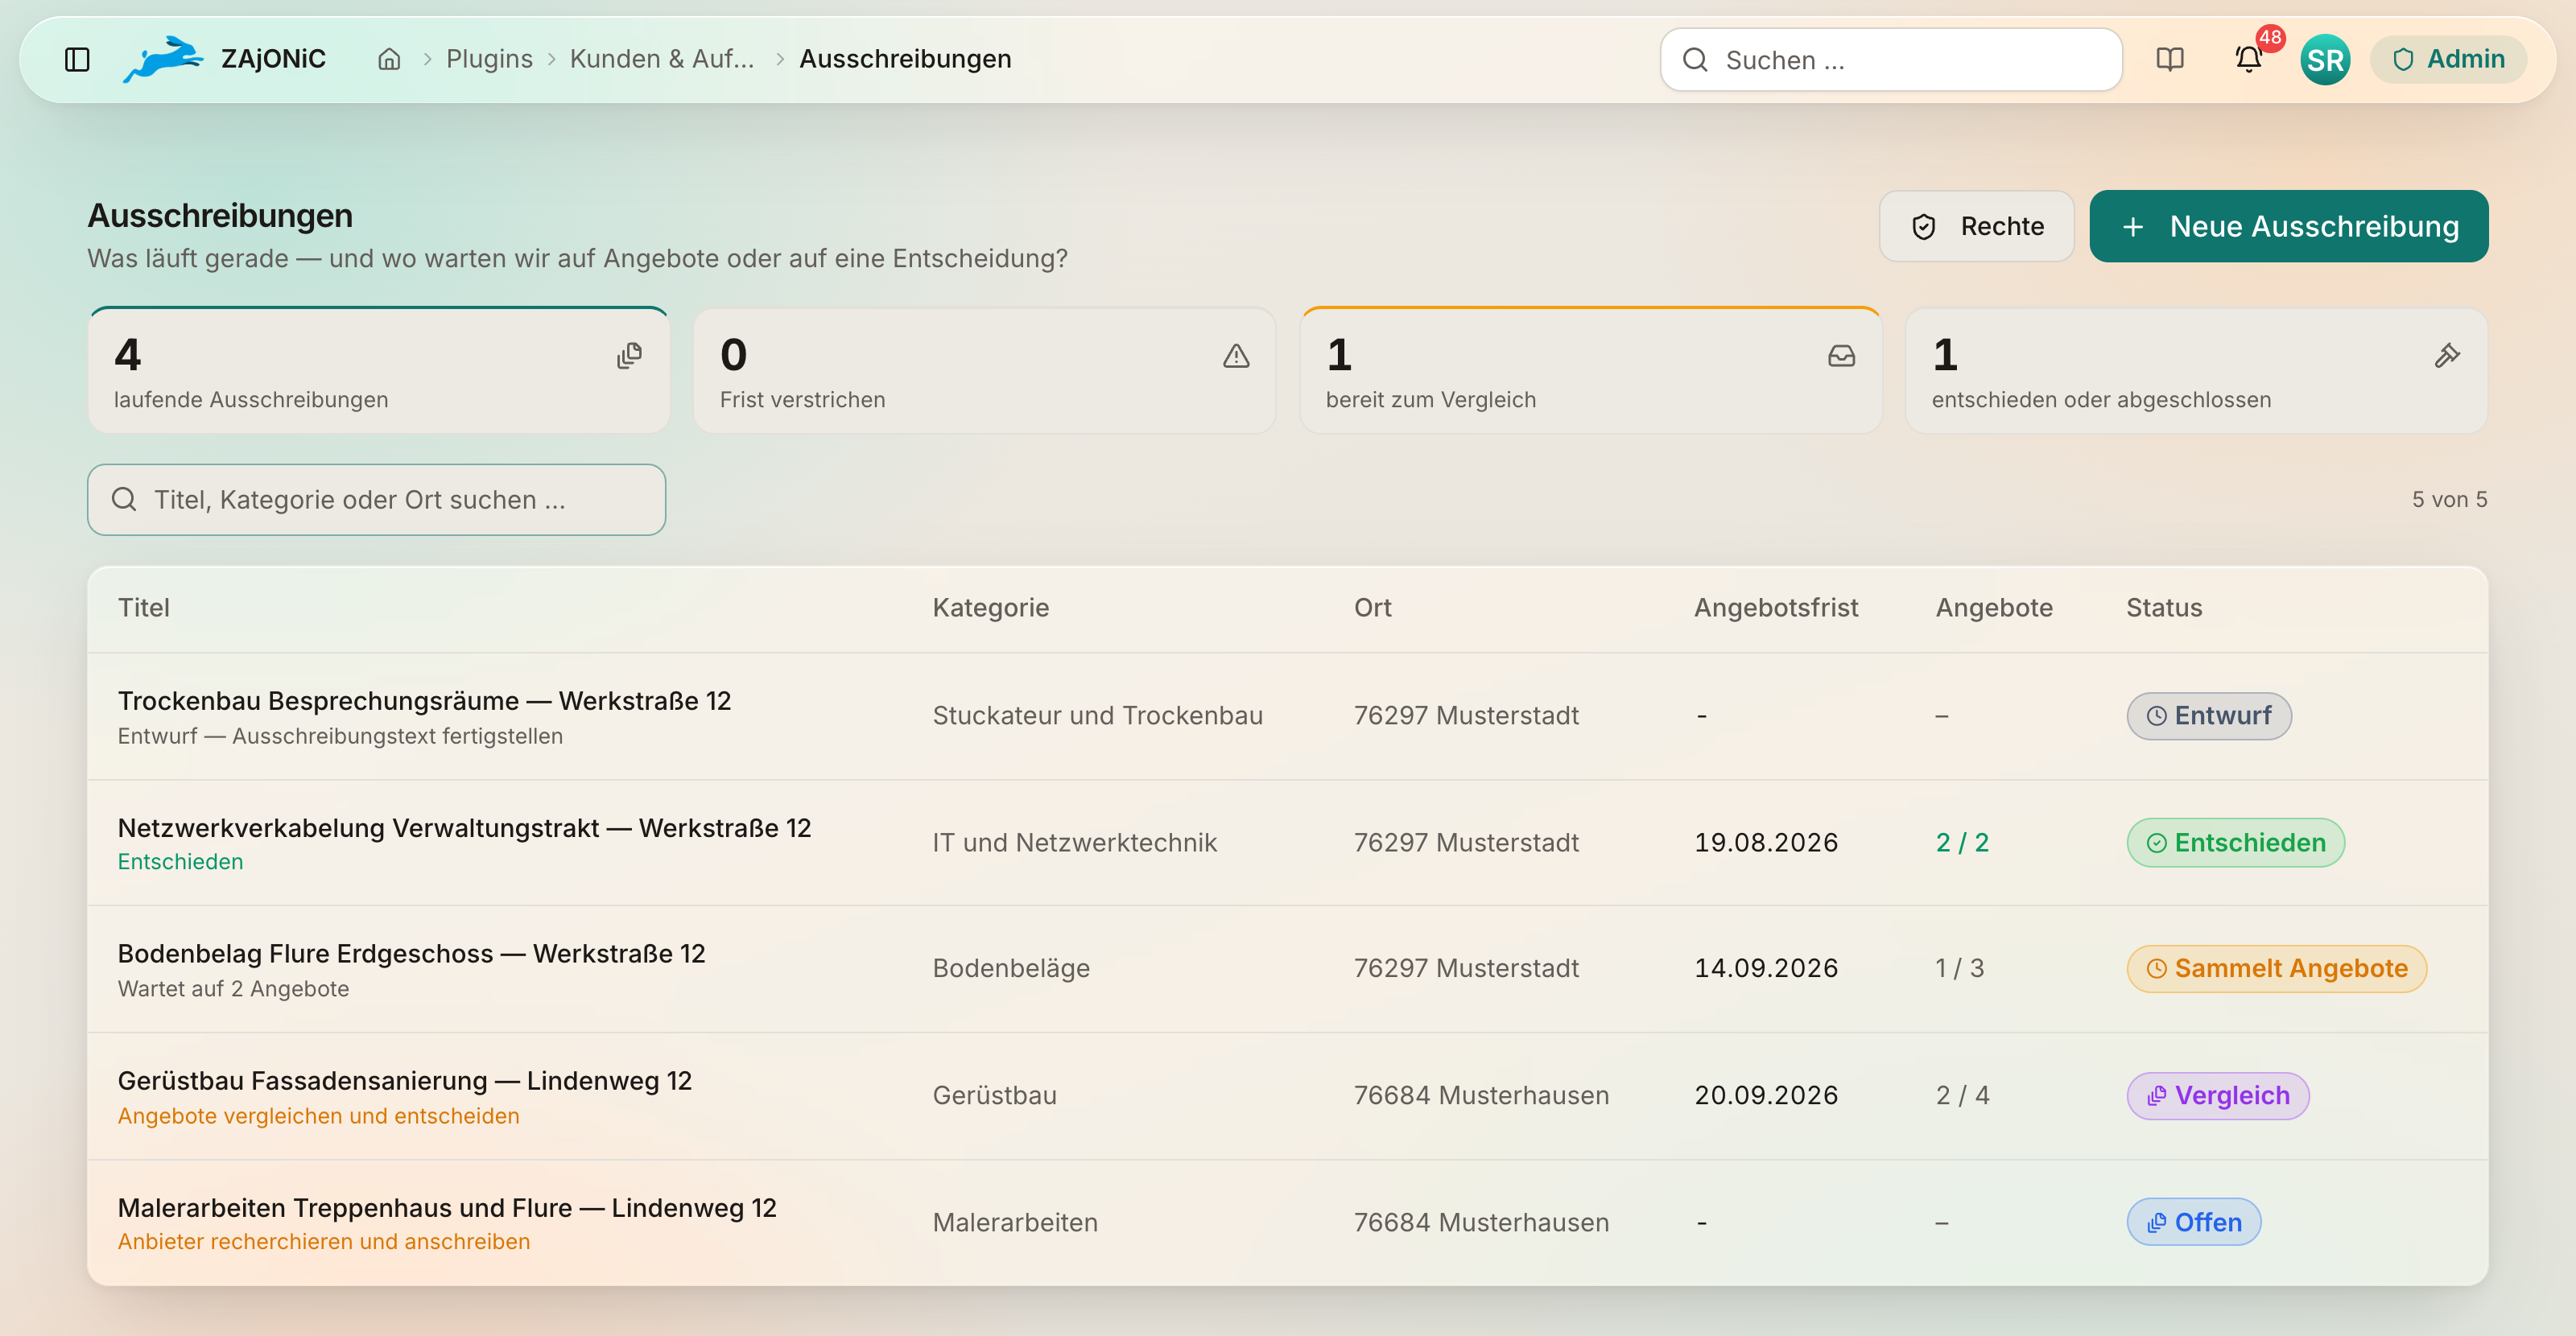
Task: Click the Vergleich status badge
Action: [x=2217, y=1096]
